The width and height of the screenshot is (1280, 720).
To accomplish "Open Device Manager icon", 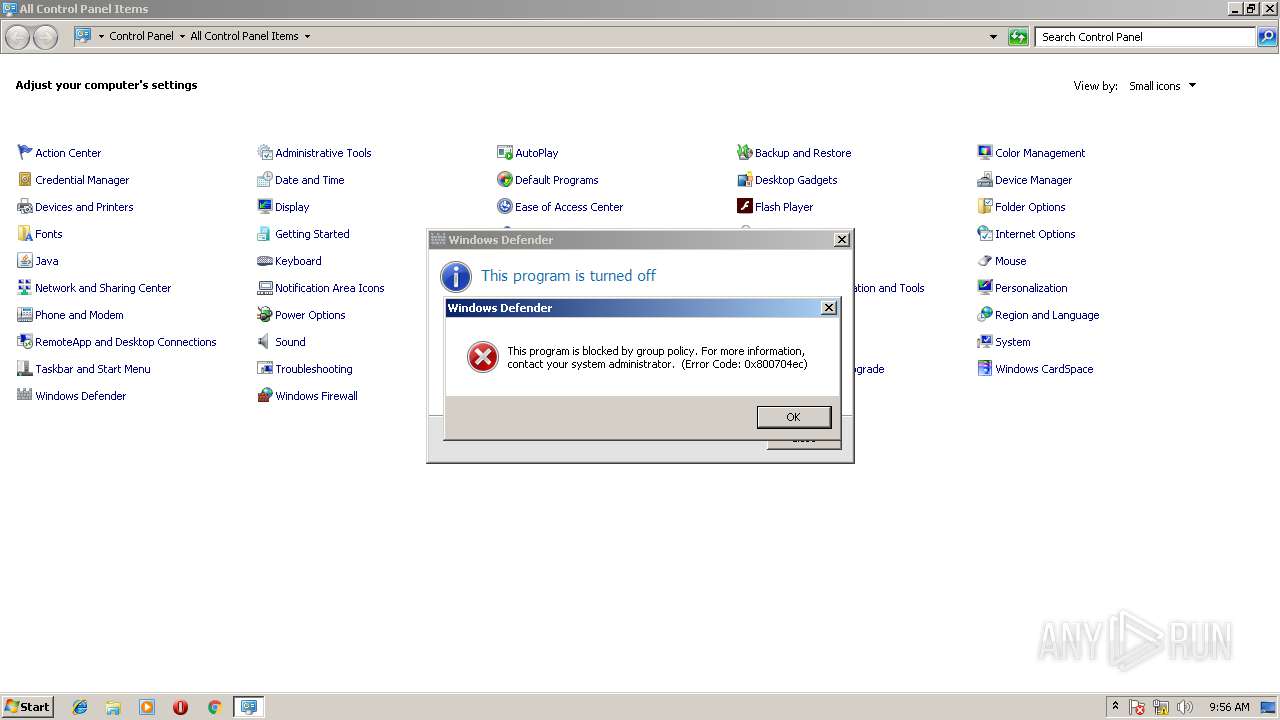I will [985, 179].
